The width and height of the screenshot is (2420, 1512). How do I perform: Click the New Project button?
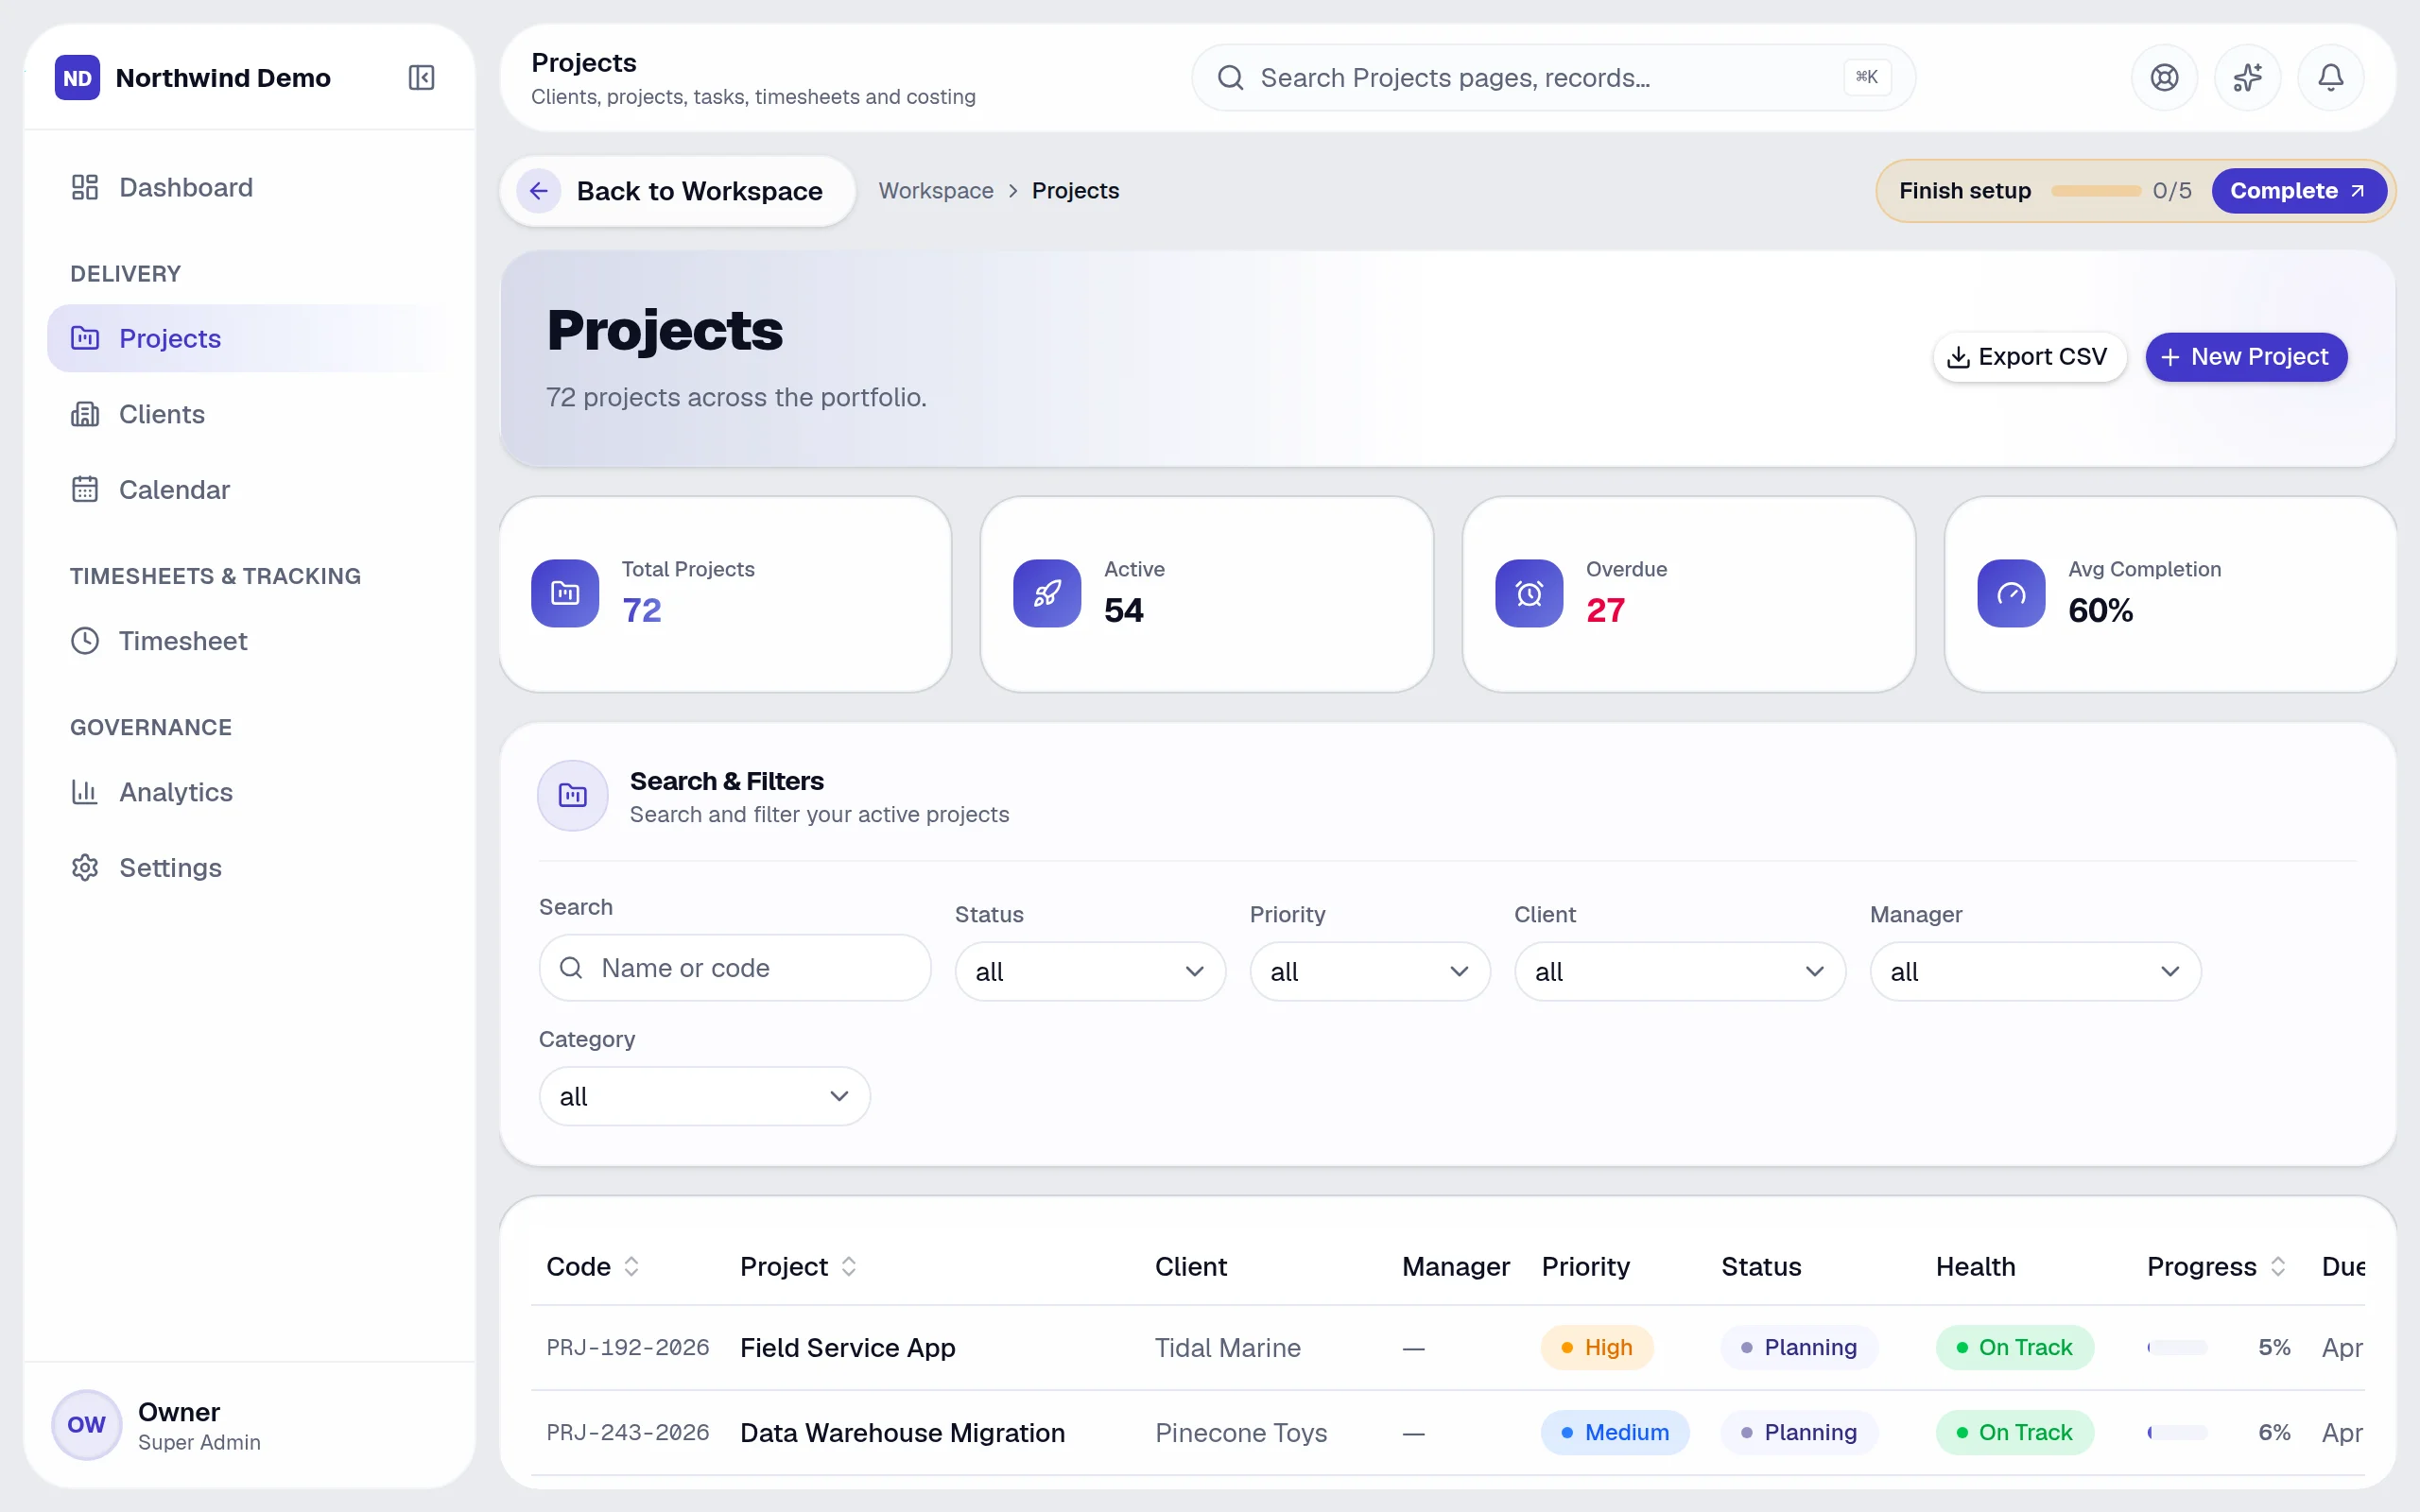2246,357
